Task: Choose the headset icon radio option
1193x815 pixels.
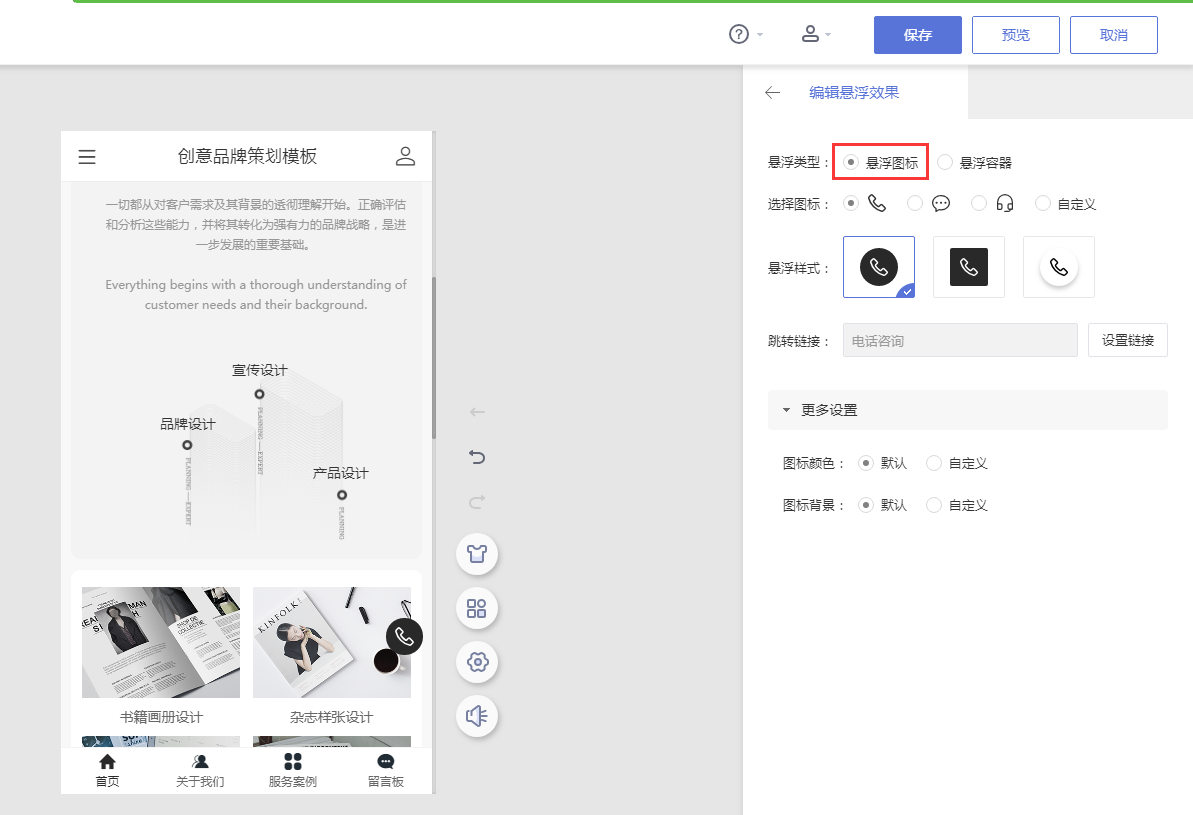Action: click(979, 203)
